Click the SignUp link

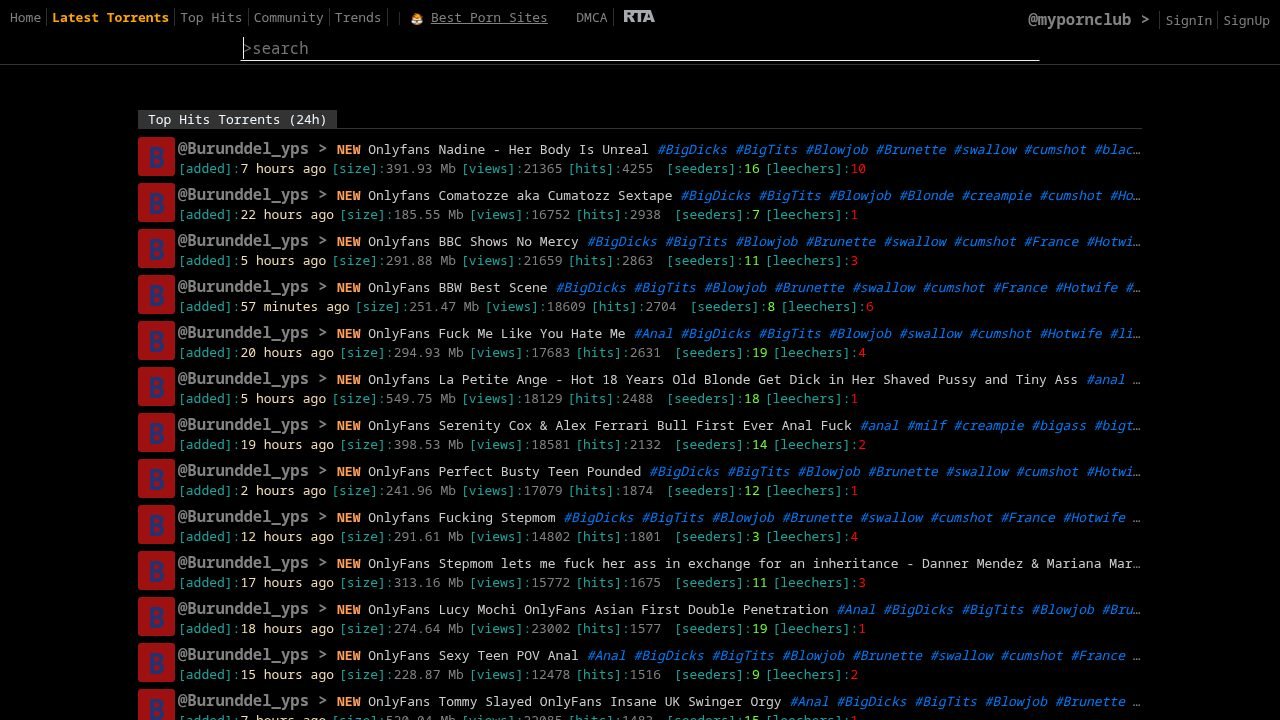pos(1246,20)
